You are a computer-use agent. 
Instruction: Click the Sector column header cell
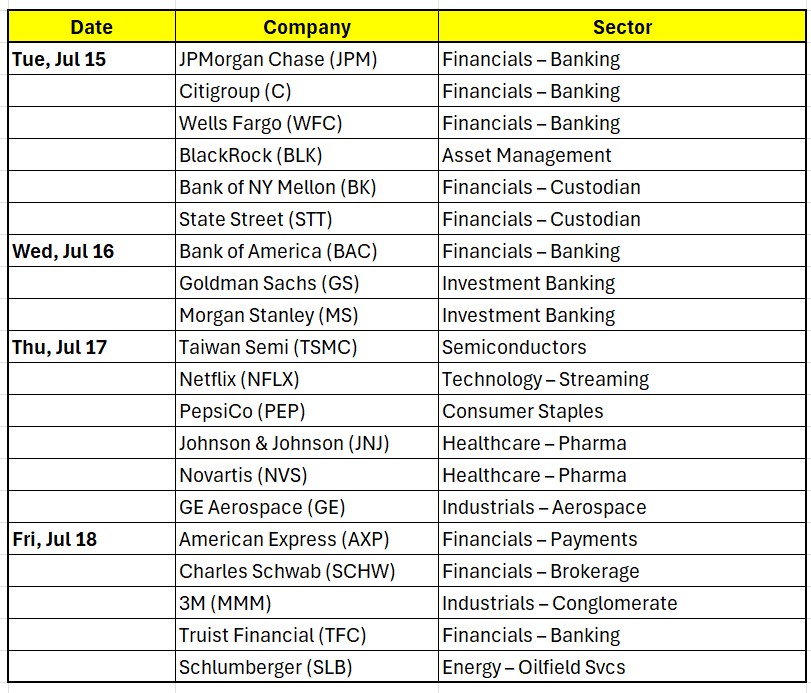point(622,27)
